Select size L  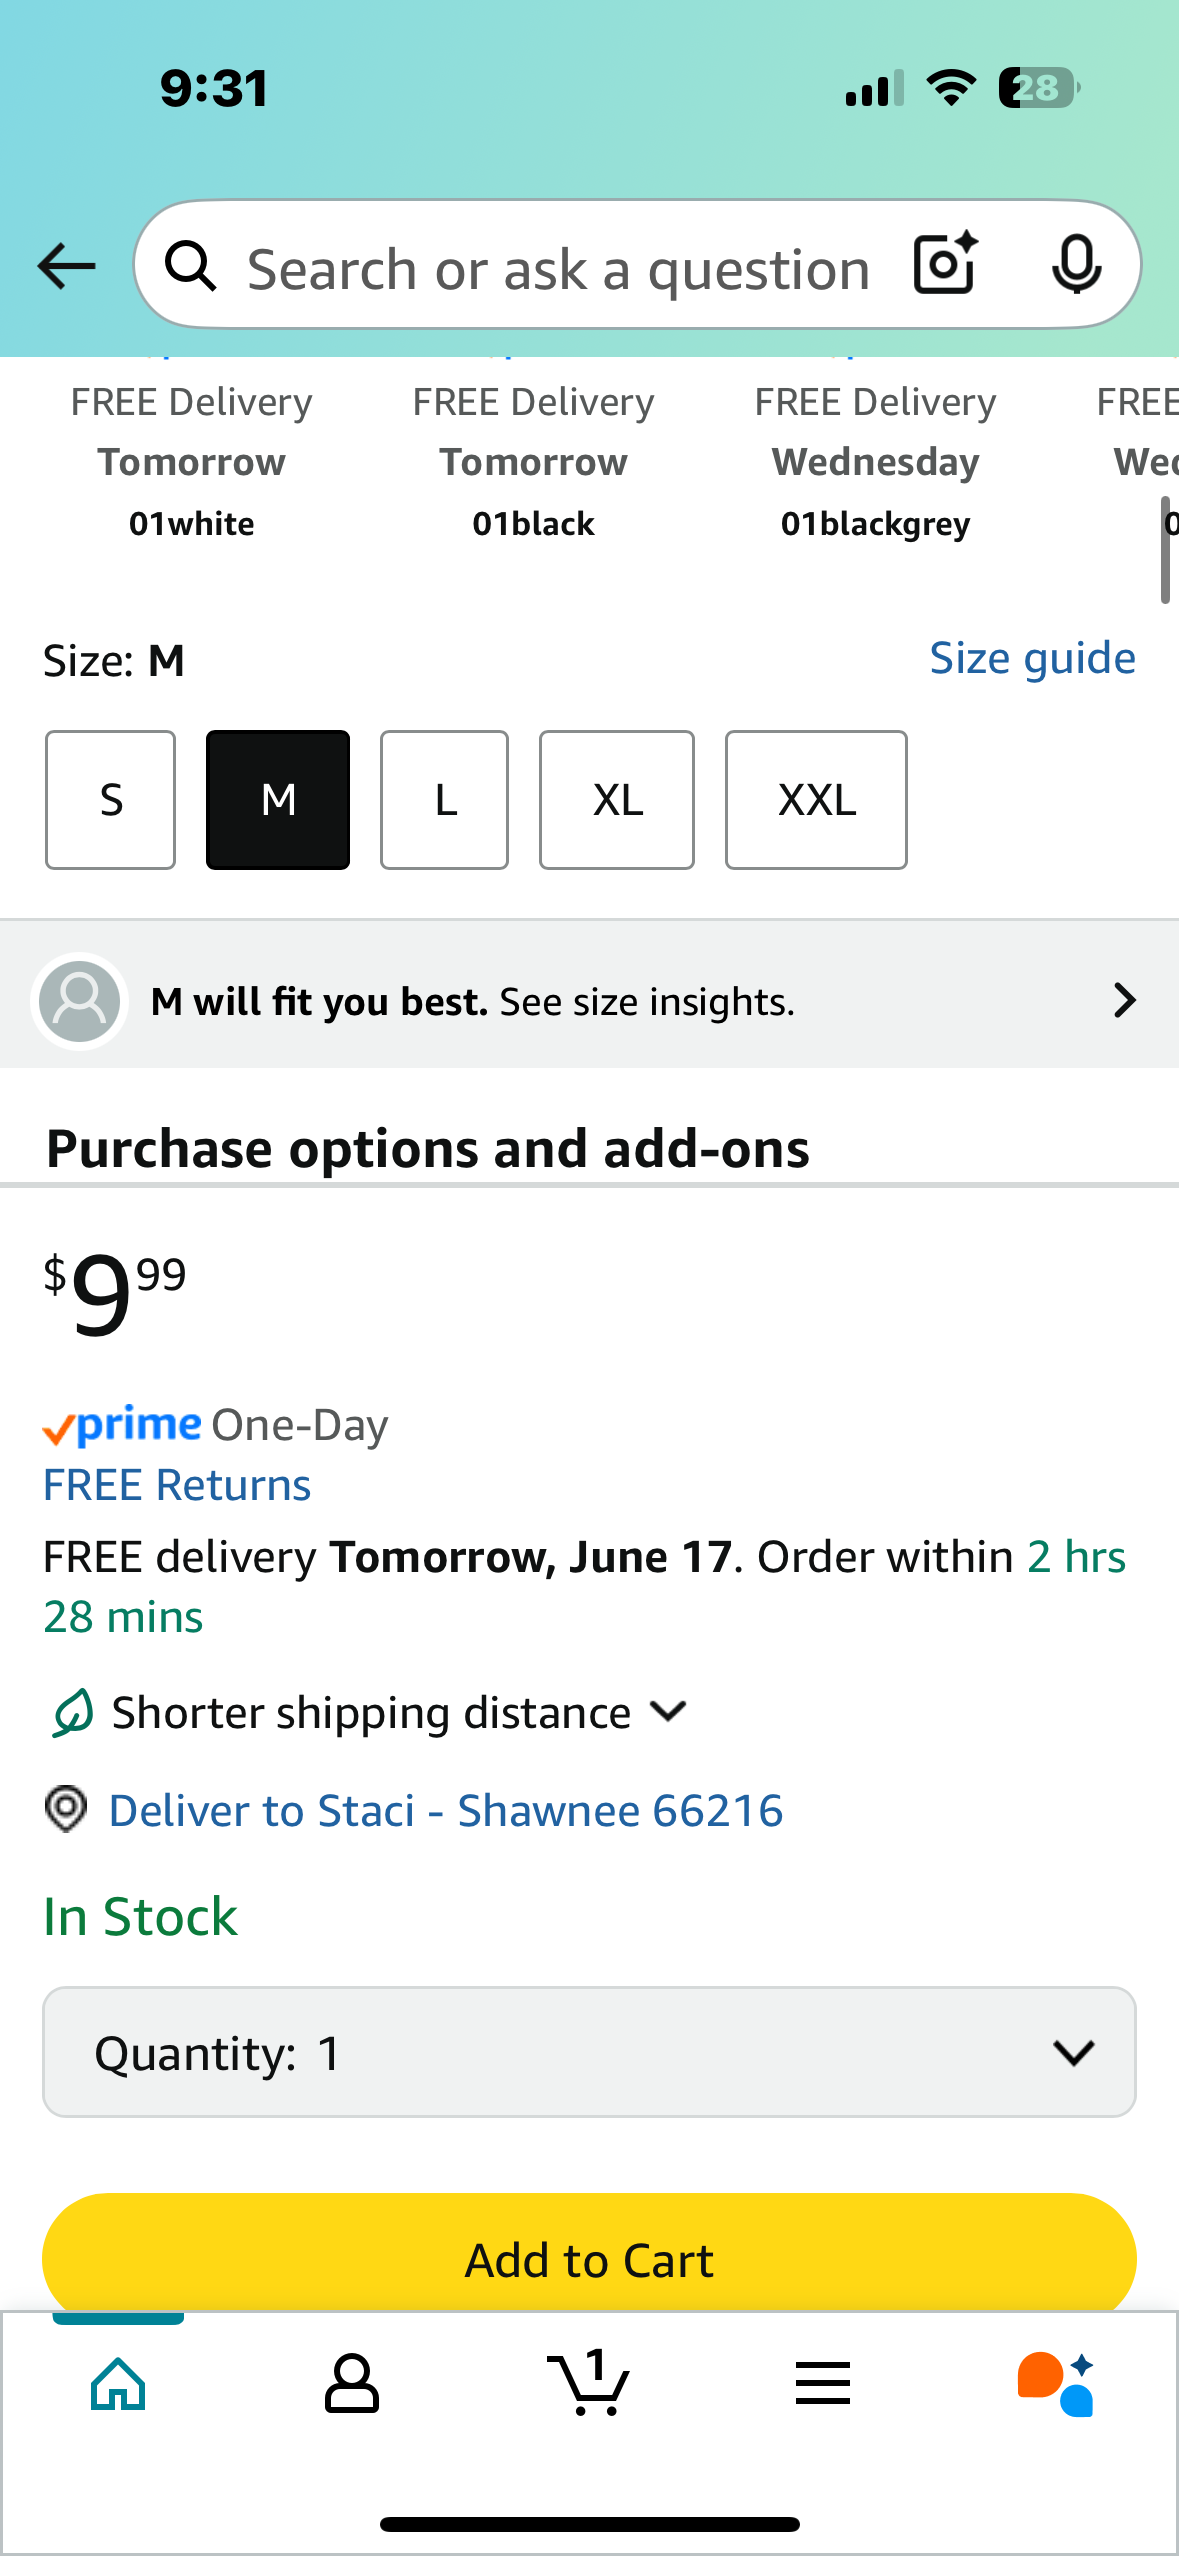pos(444,800)
